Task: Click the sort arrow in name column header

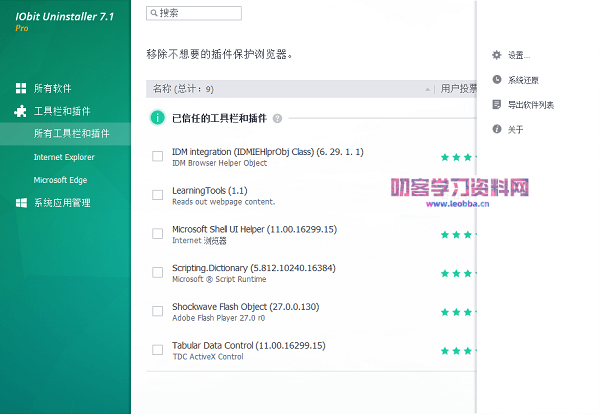Action: (427, 90)
